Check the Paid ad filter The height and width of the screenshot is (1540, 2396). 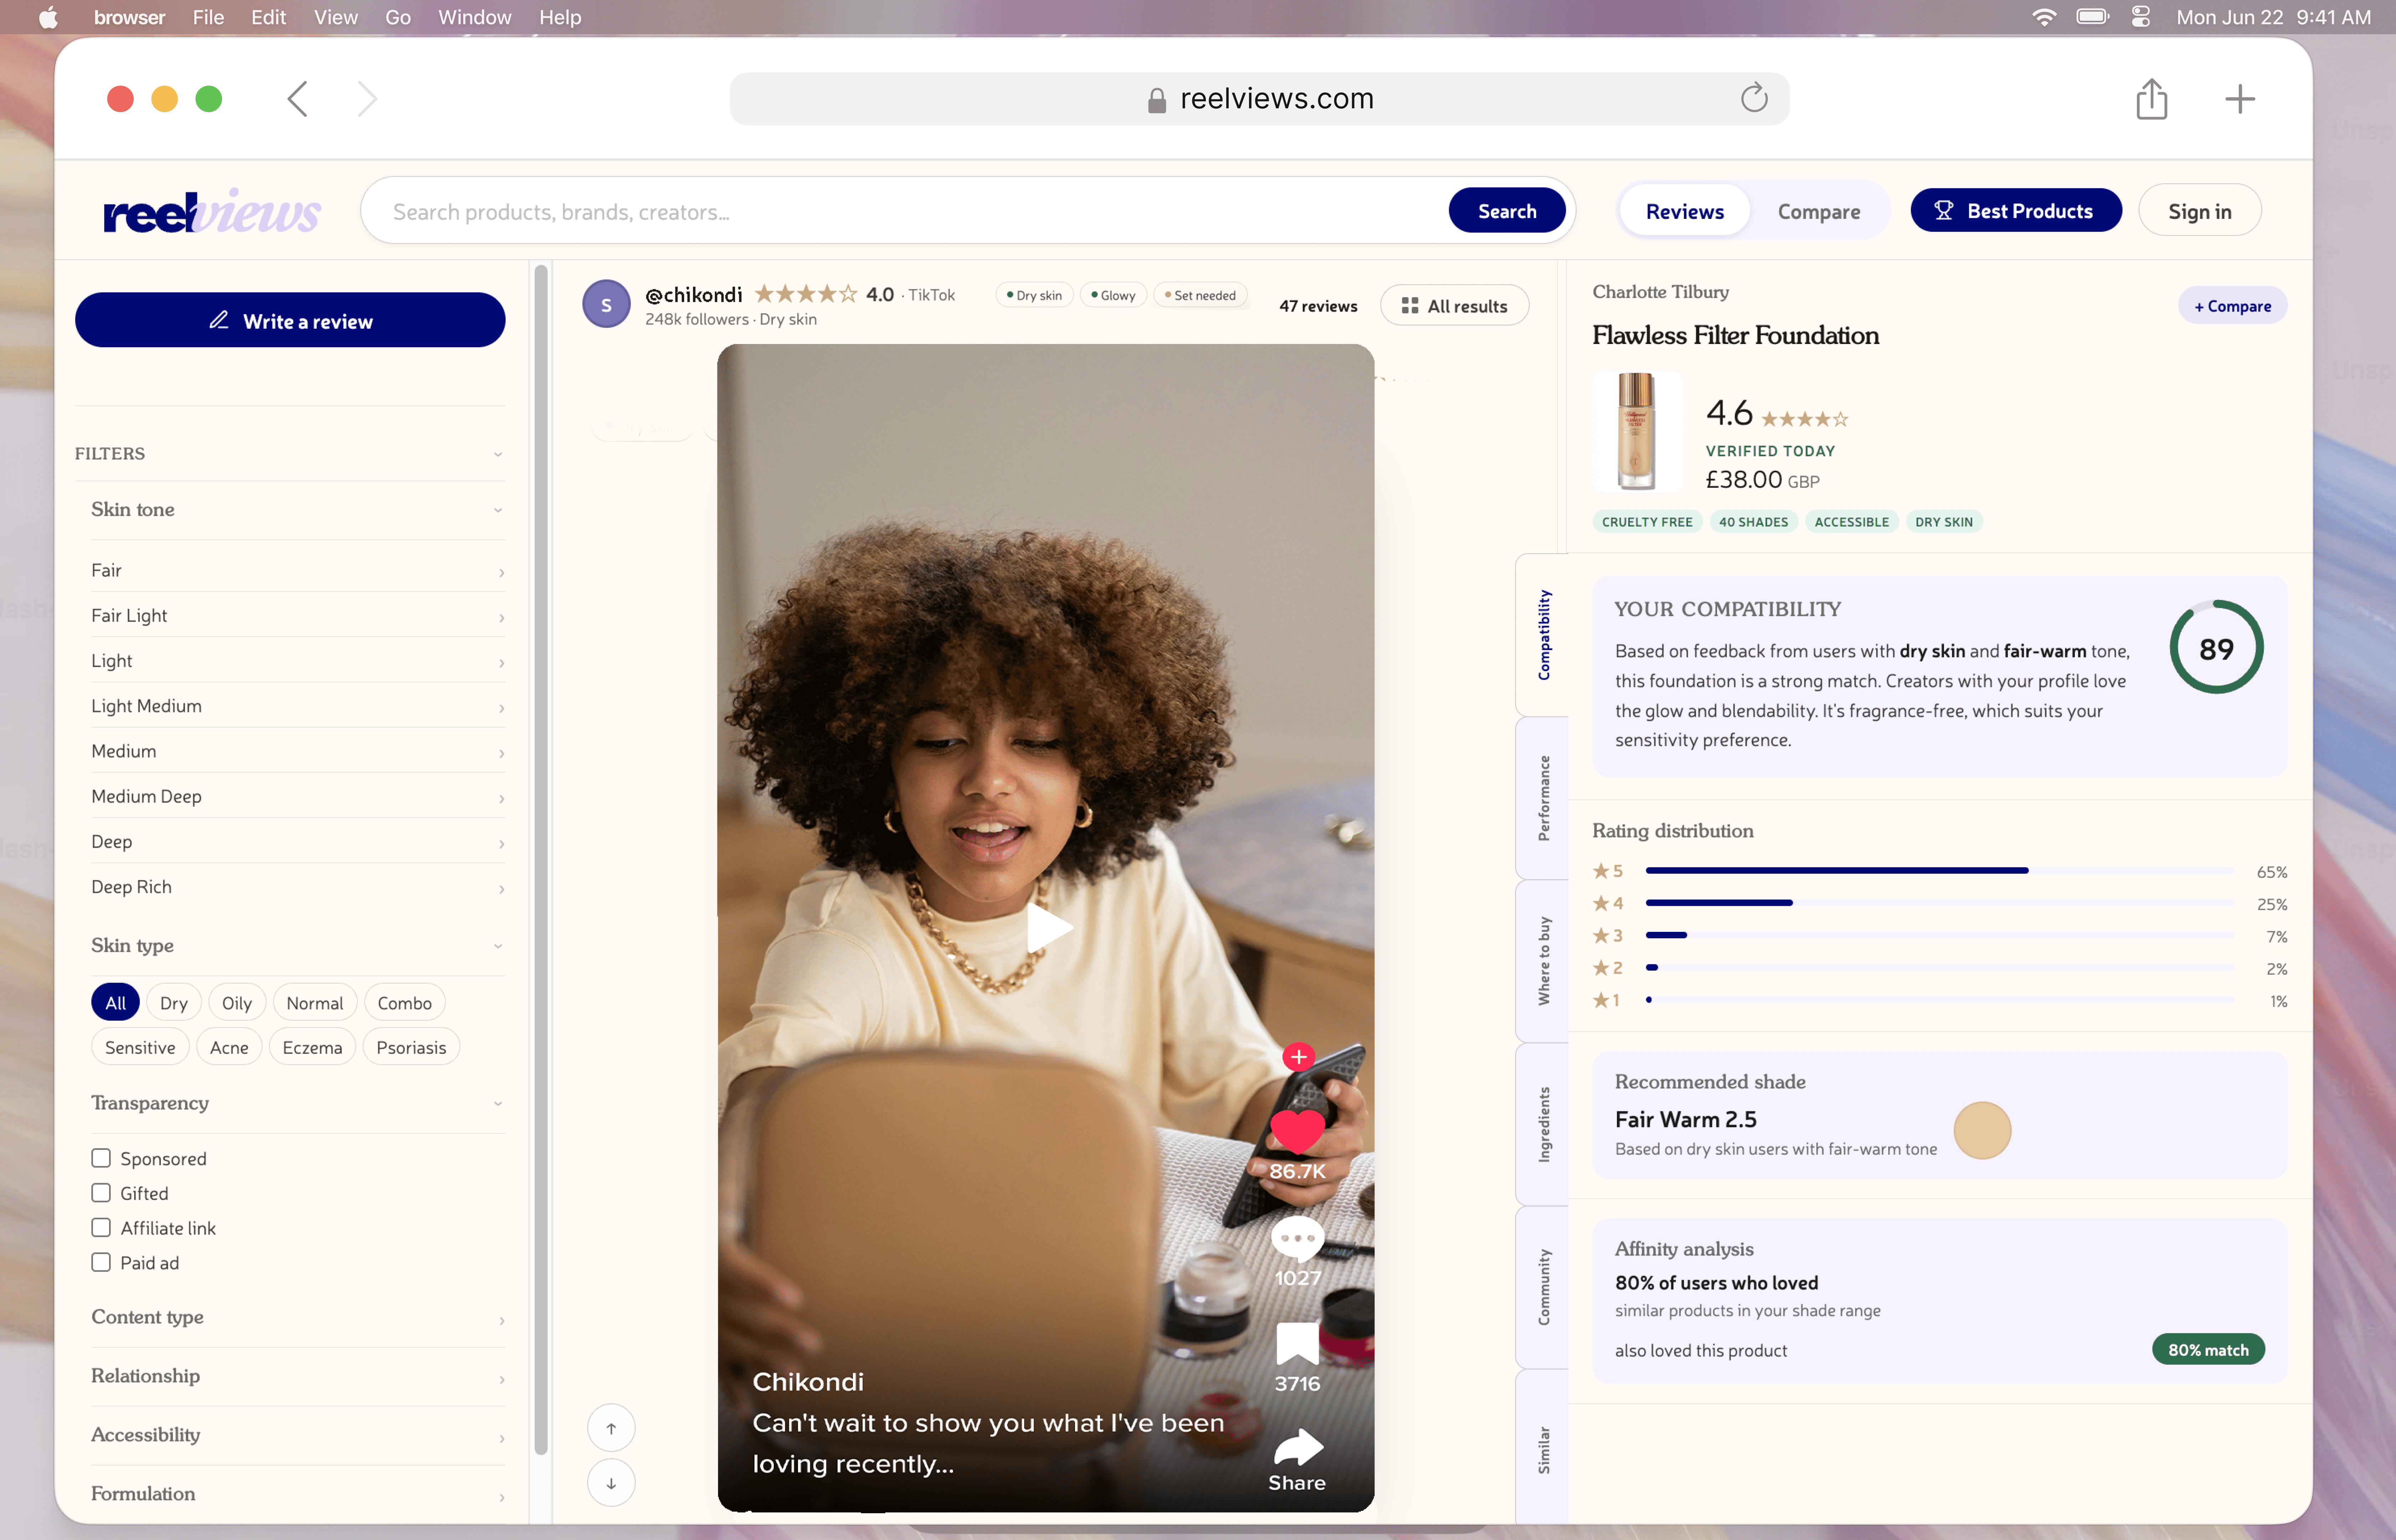(101, 1262)
